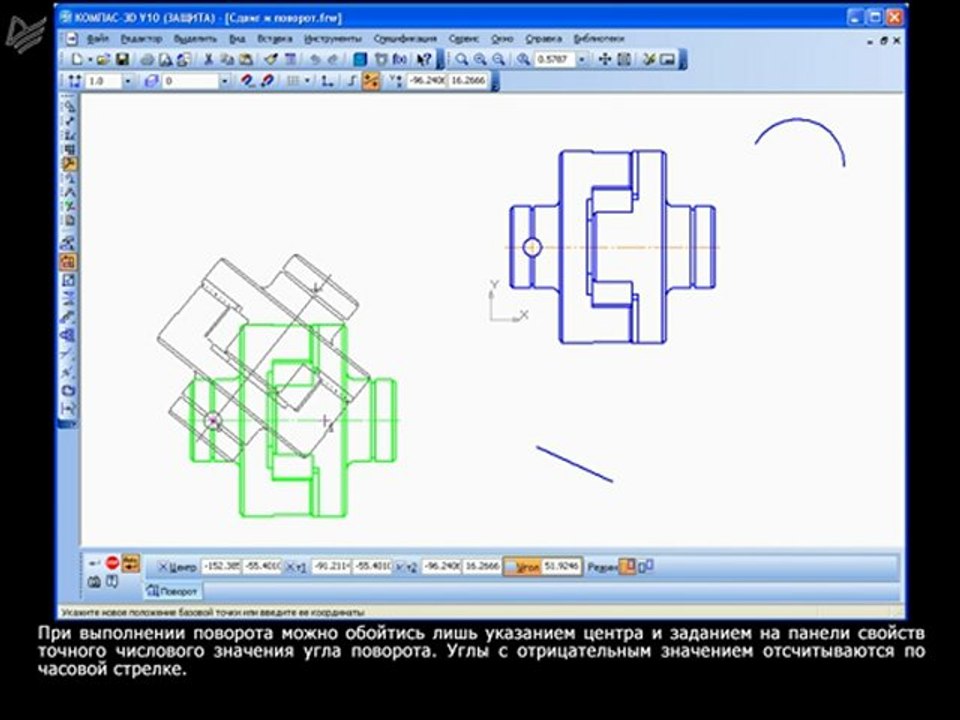This screenshot has height=720, width=960.
Task: Toggle the local coordinate system button
Action: 328,81
